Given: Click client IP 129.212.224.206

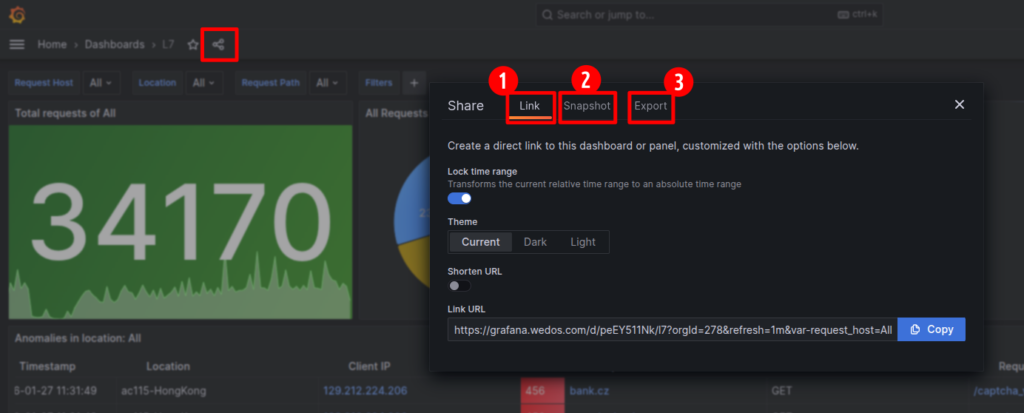Looking at the screenshot, I should [365, 391].
